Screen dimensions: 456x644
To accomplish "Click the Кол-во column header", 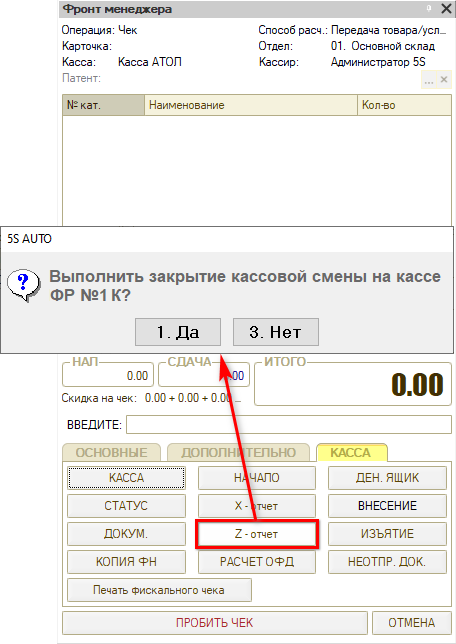I will pos(404,105).
